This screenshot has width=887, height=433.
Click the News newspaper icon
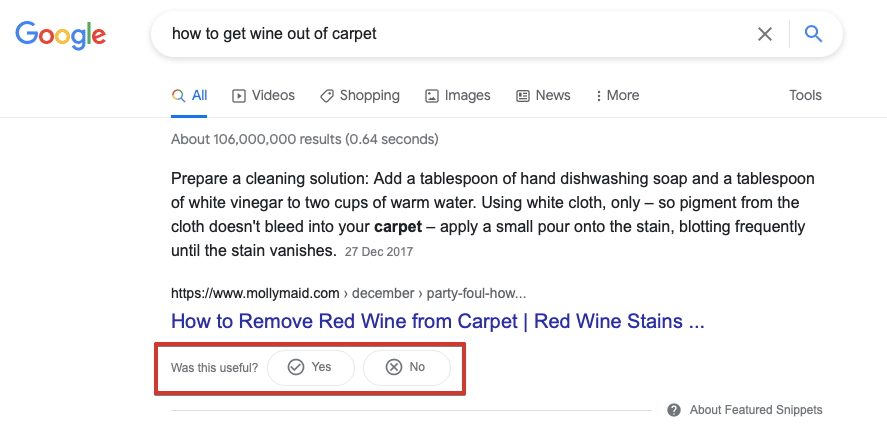(x=523, y=96)
